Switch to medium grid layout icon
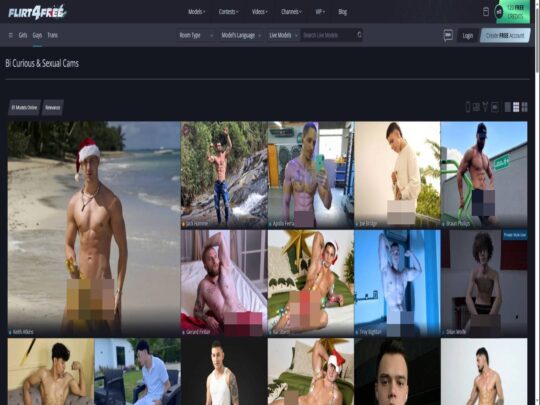Screen dimensions: 540x405 [516, 107]
